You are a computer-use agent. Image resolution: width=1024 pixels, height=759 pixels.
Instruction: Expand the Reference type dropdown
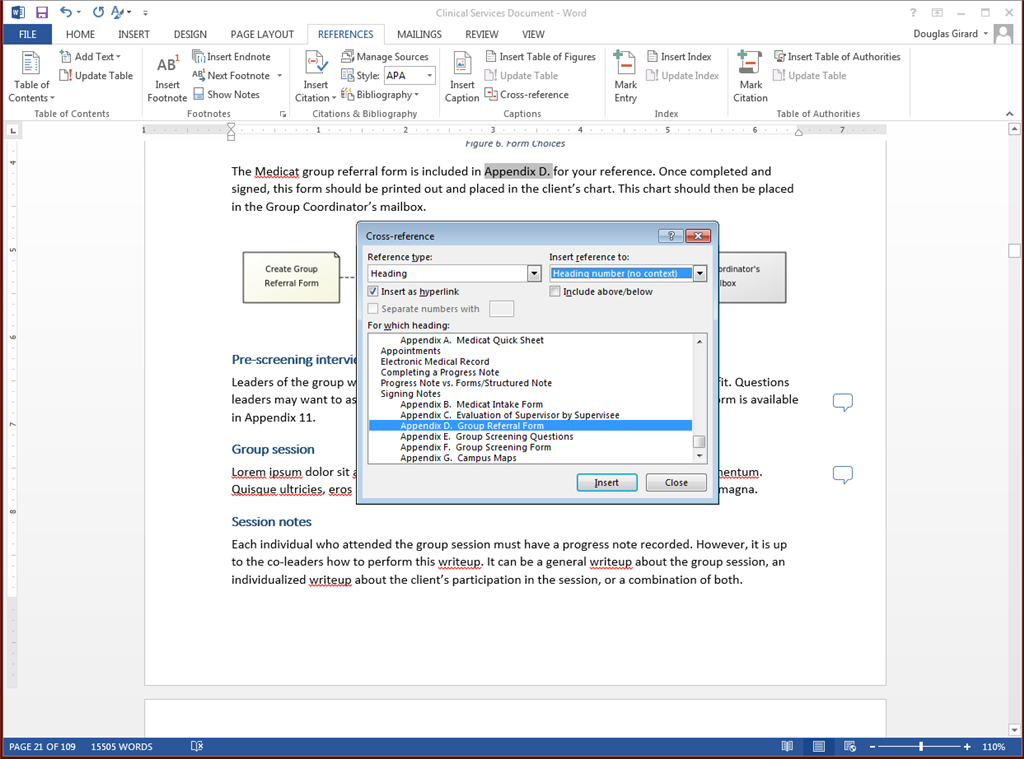pos(534,274)
